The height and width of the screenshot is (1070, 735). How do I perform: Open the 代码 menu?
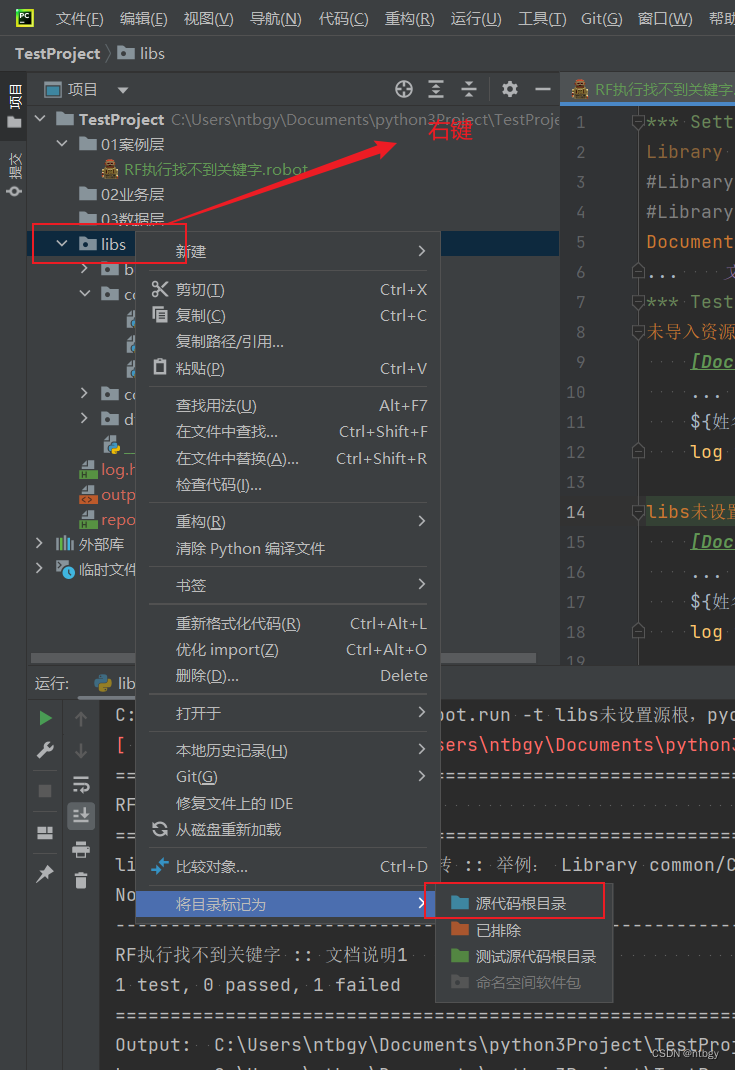tap(343, 18)
